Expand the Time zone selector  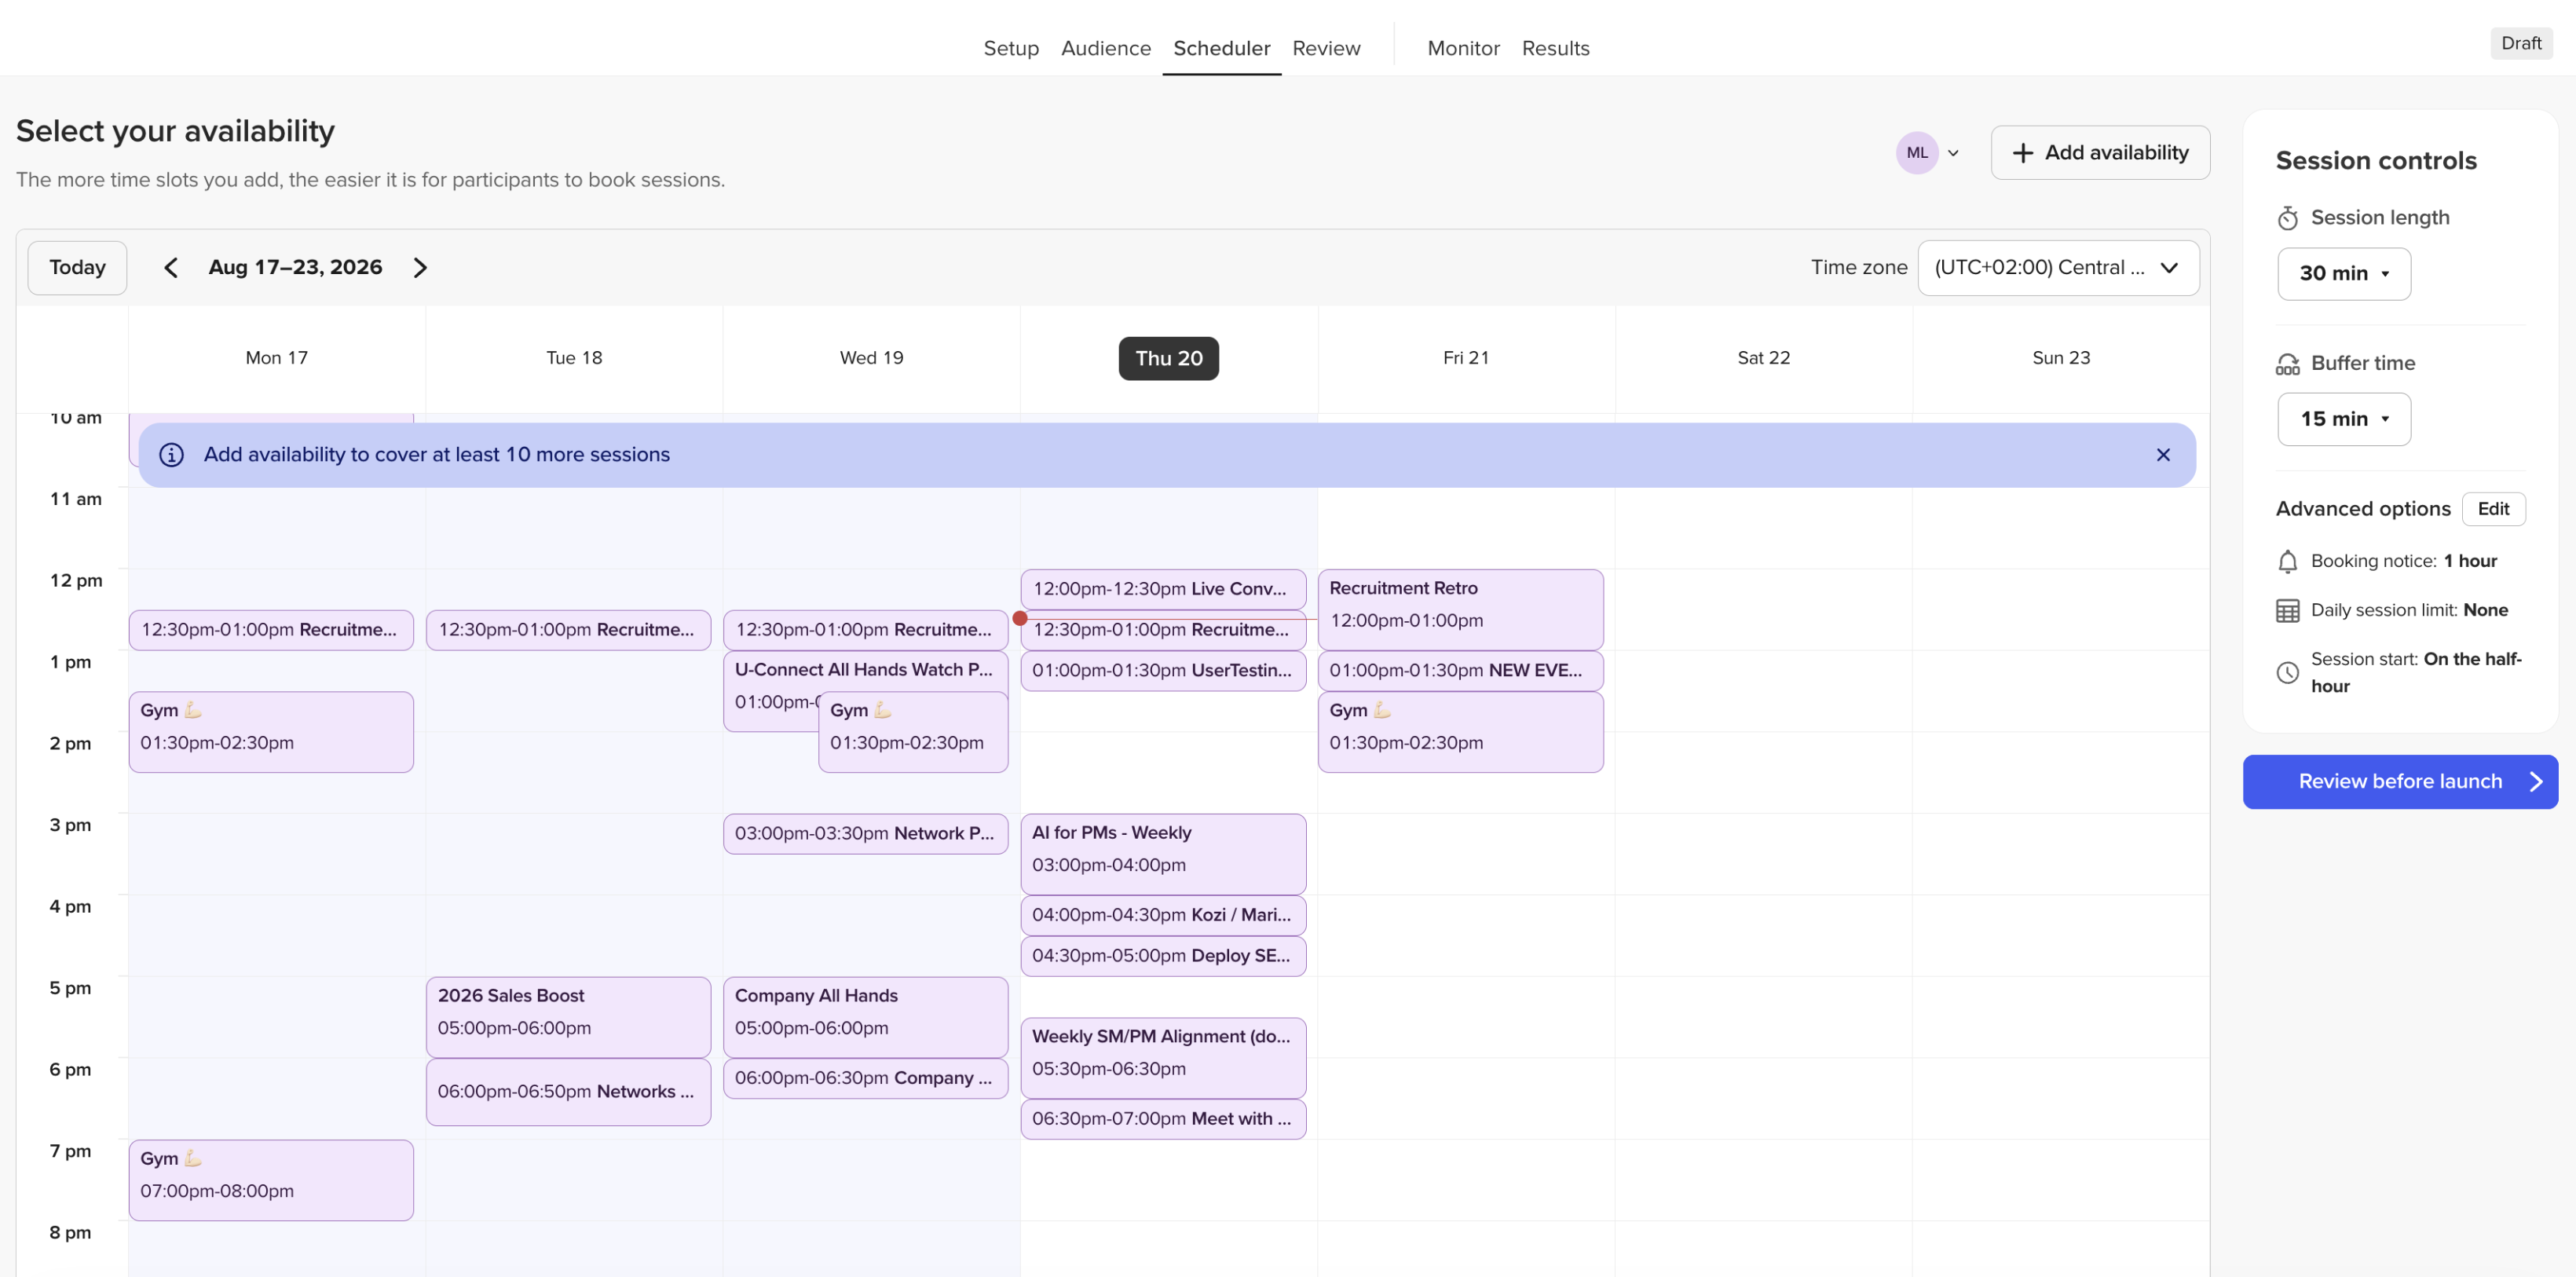[x=2058, y=268]
